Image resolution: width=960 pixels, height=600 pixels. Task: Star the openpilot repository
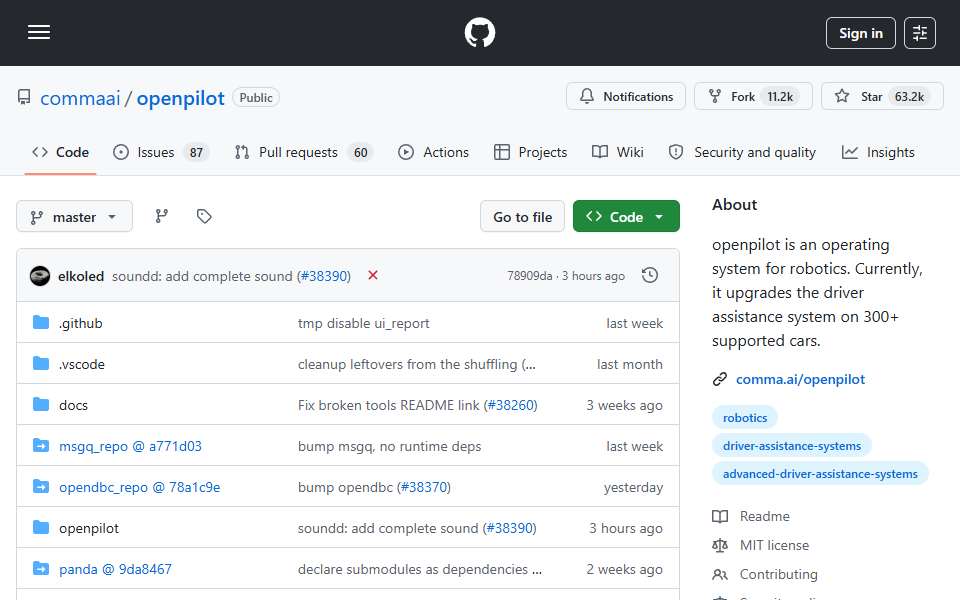882,97
